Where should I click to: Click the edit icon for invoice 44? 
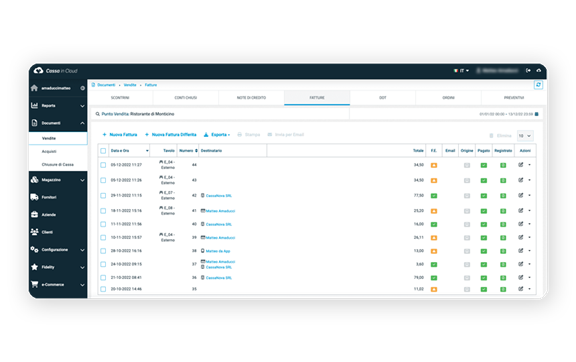pos(521,165)
